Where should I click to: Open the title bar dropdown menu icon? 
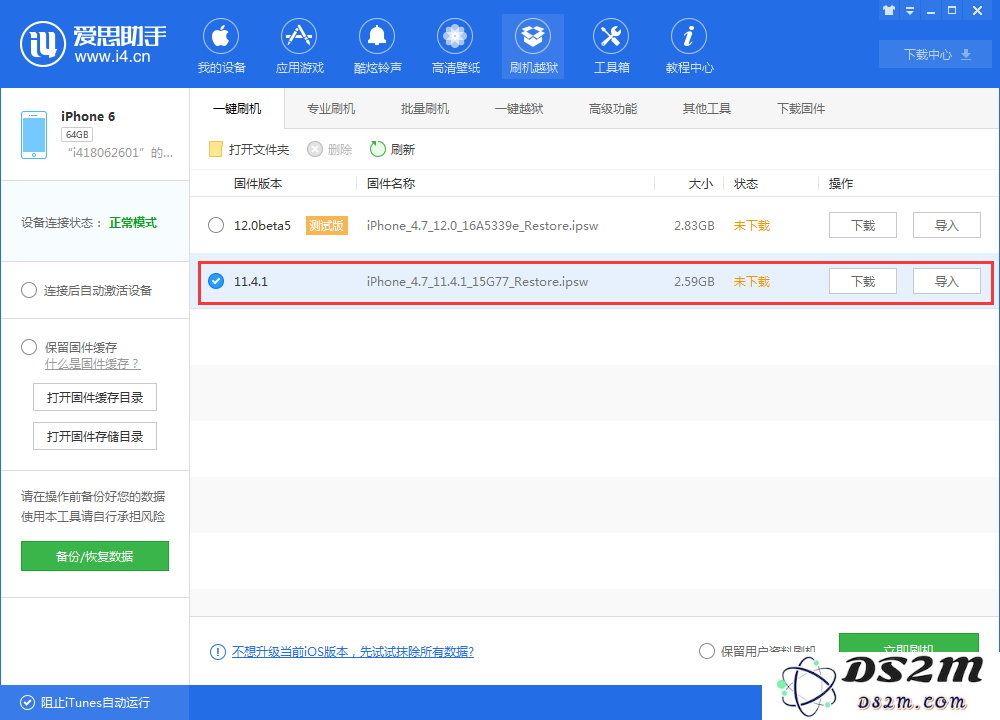[910, 11]
